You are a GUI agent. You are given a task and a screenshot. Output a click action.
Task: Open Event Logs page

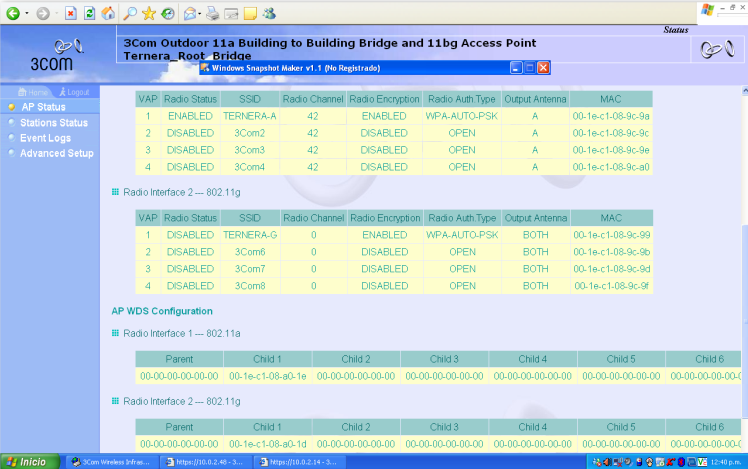[45, 138]
